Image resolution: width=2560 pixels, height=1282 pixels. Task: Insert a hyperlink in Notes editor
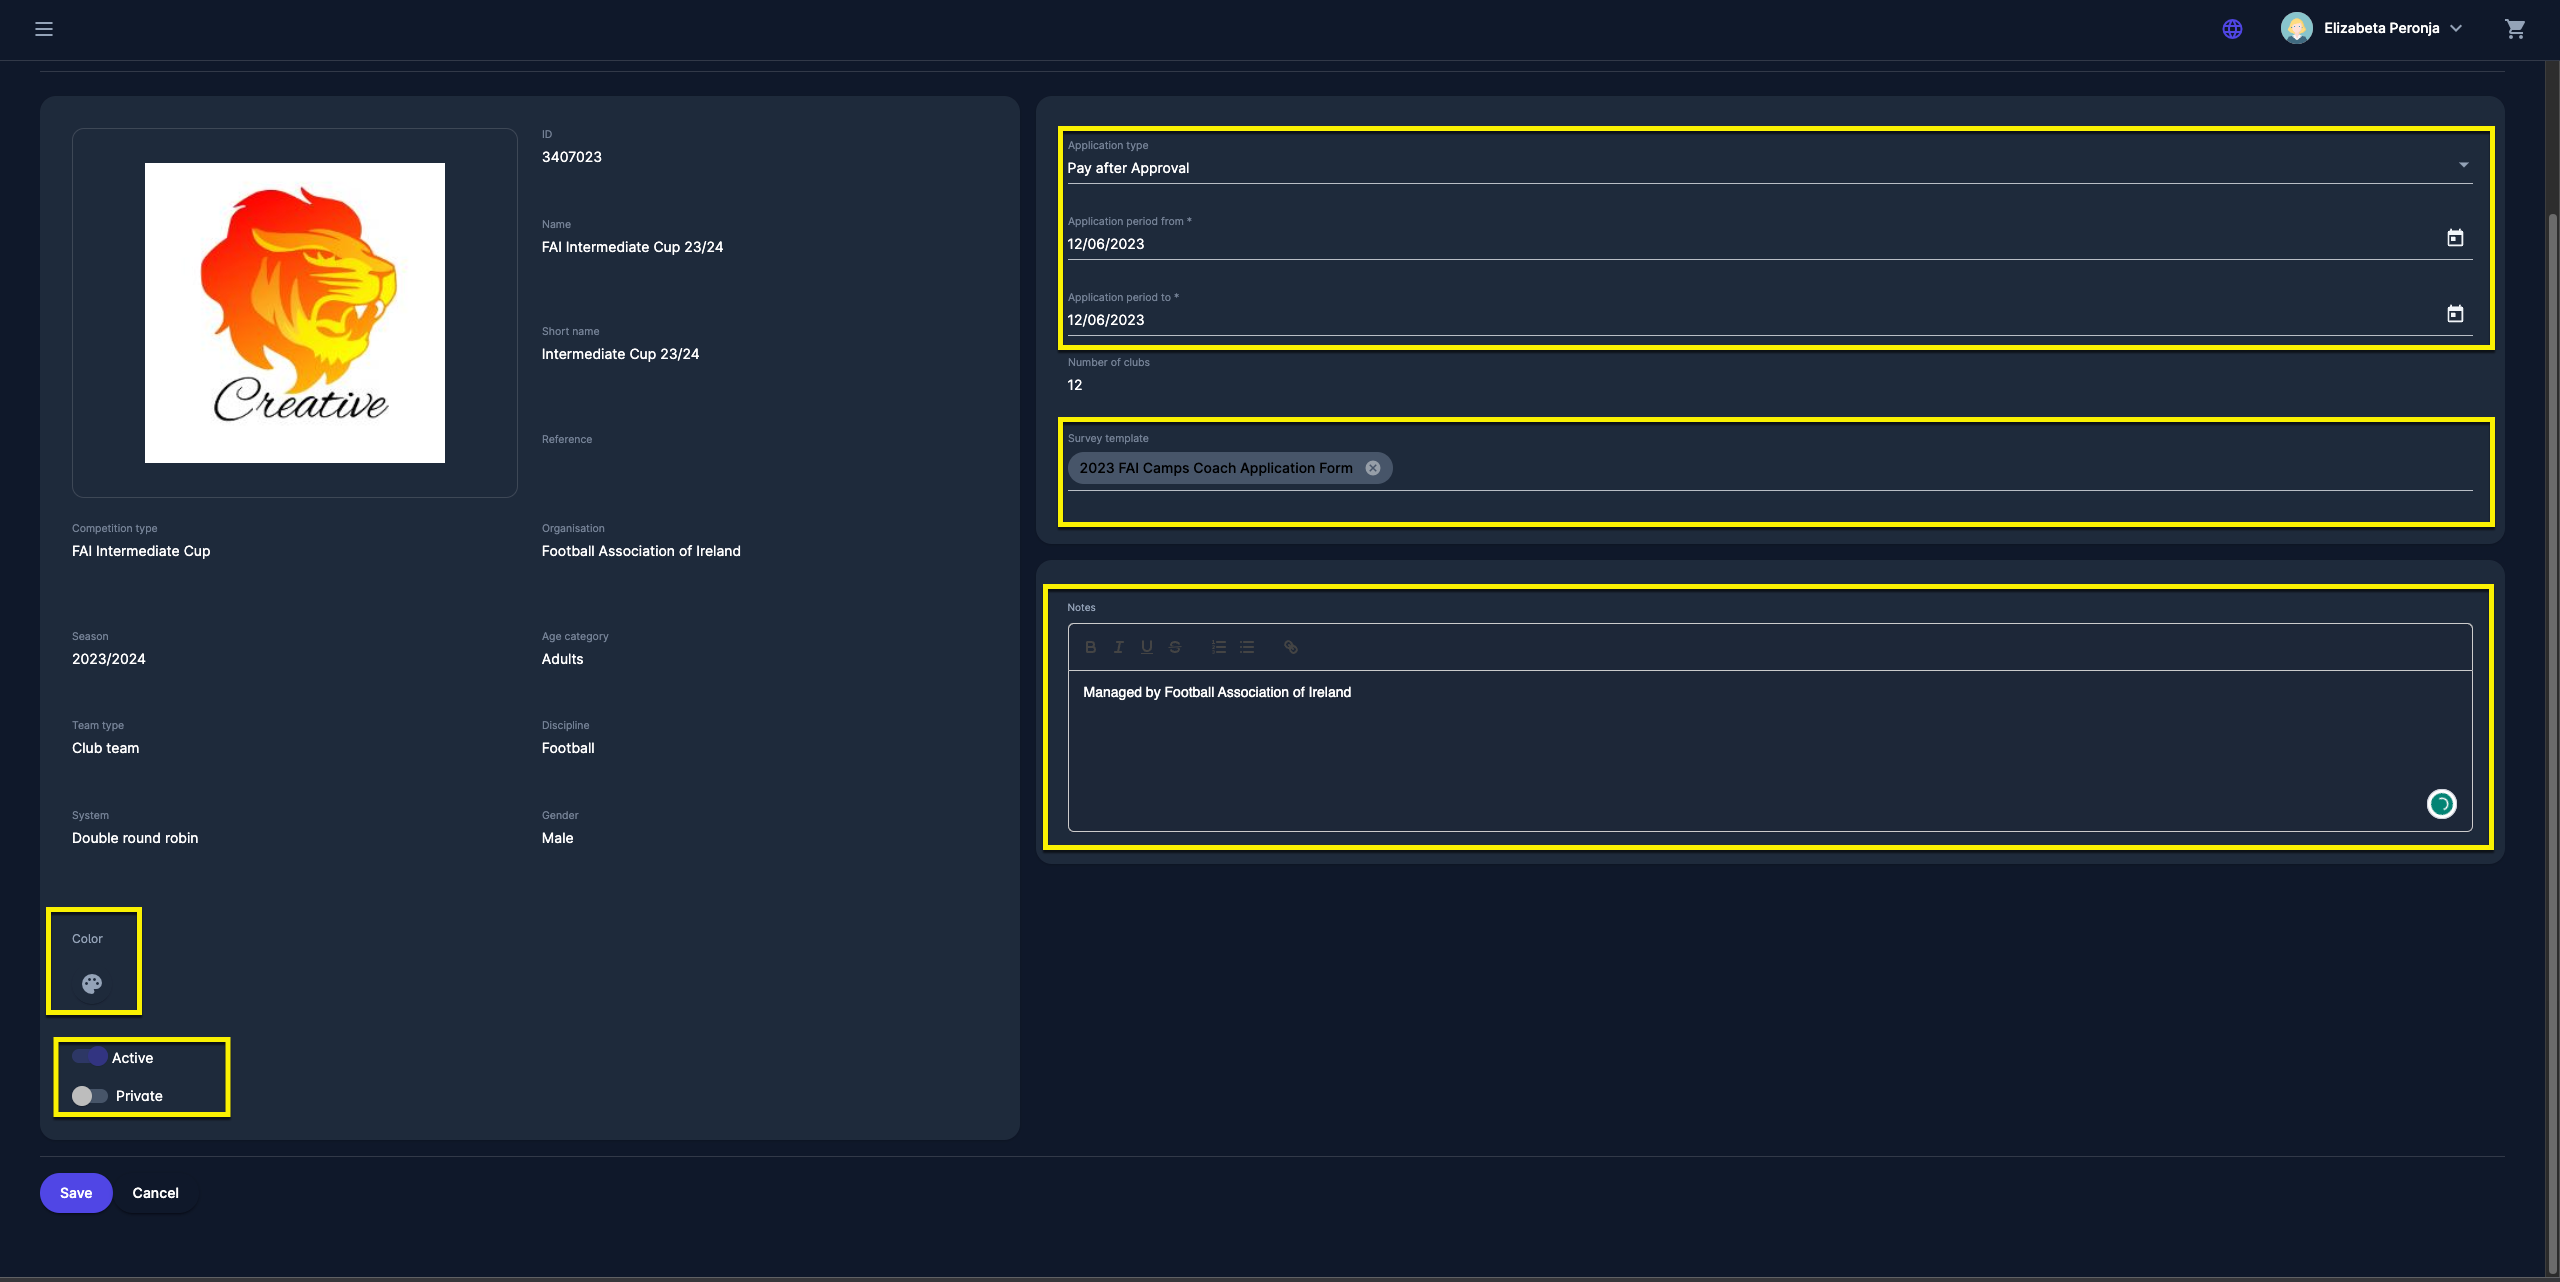(x=1291, y=647)
